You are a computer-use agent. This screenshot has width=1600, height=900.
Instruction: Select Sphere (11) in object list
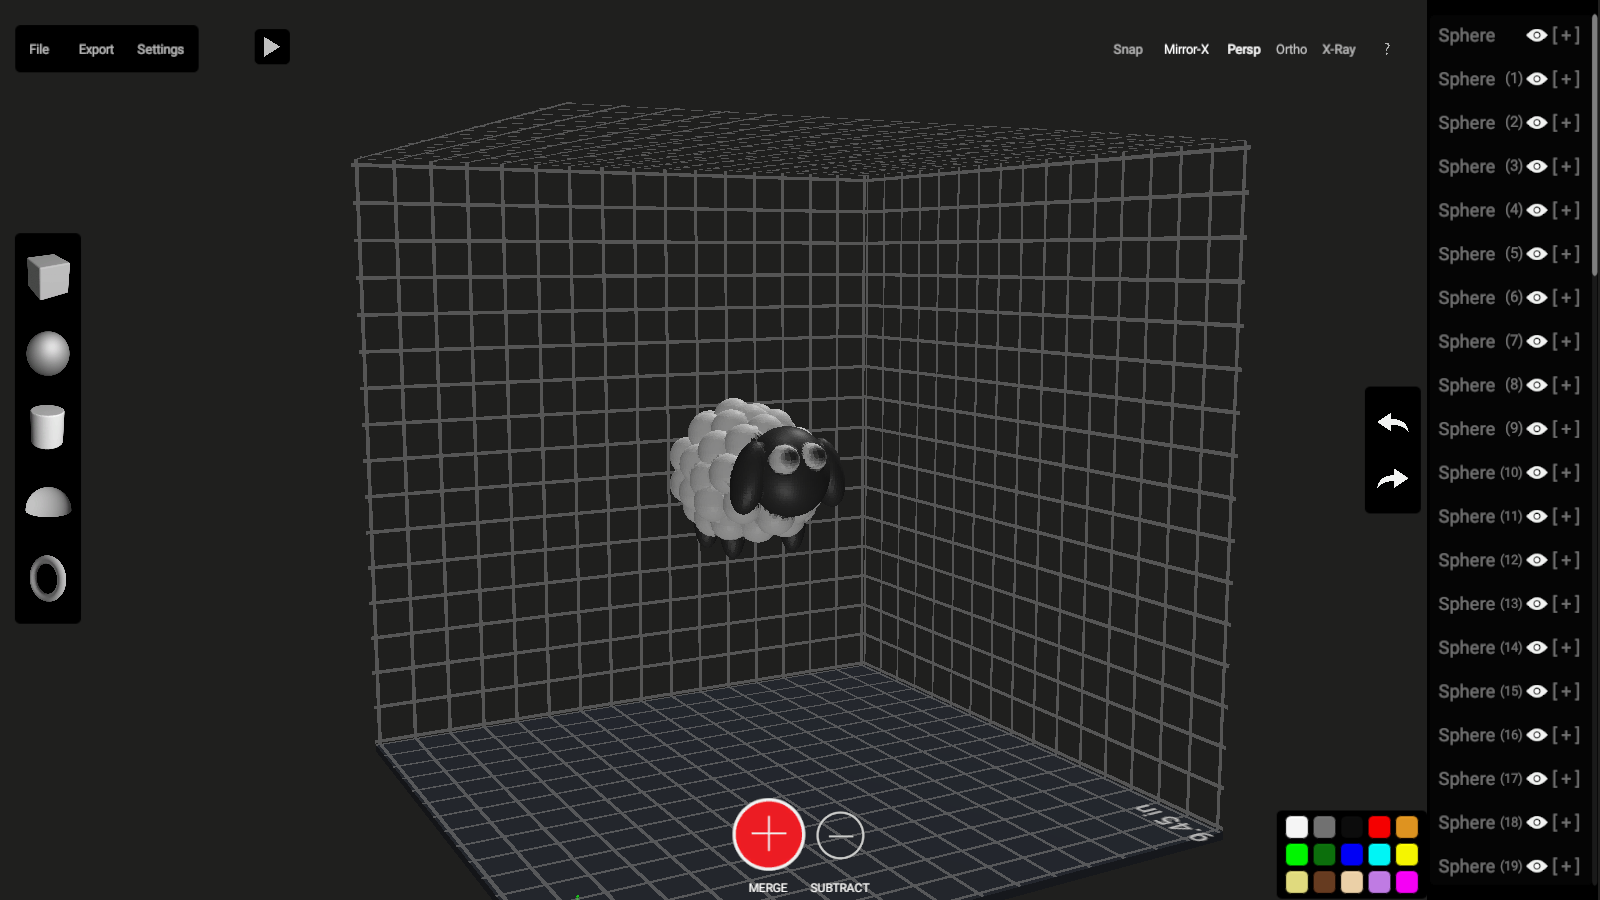[1480, 516]
